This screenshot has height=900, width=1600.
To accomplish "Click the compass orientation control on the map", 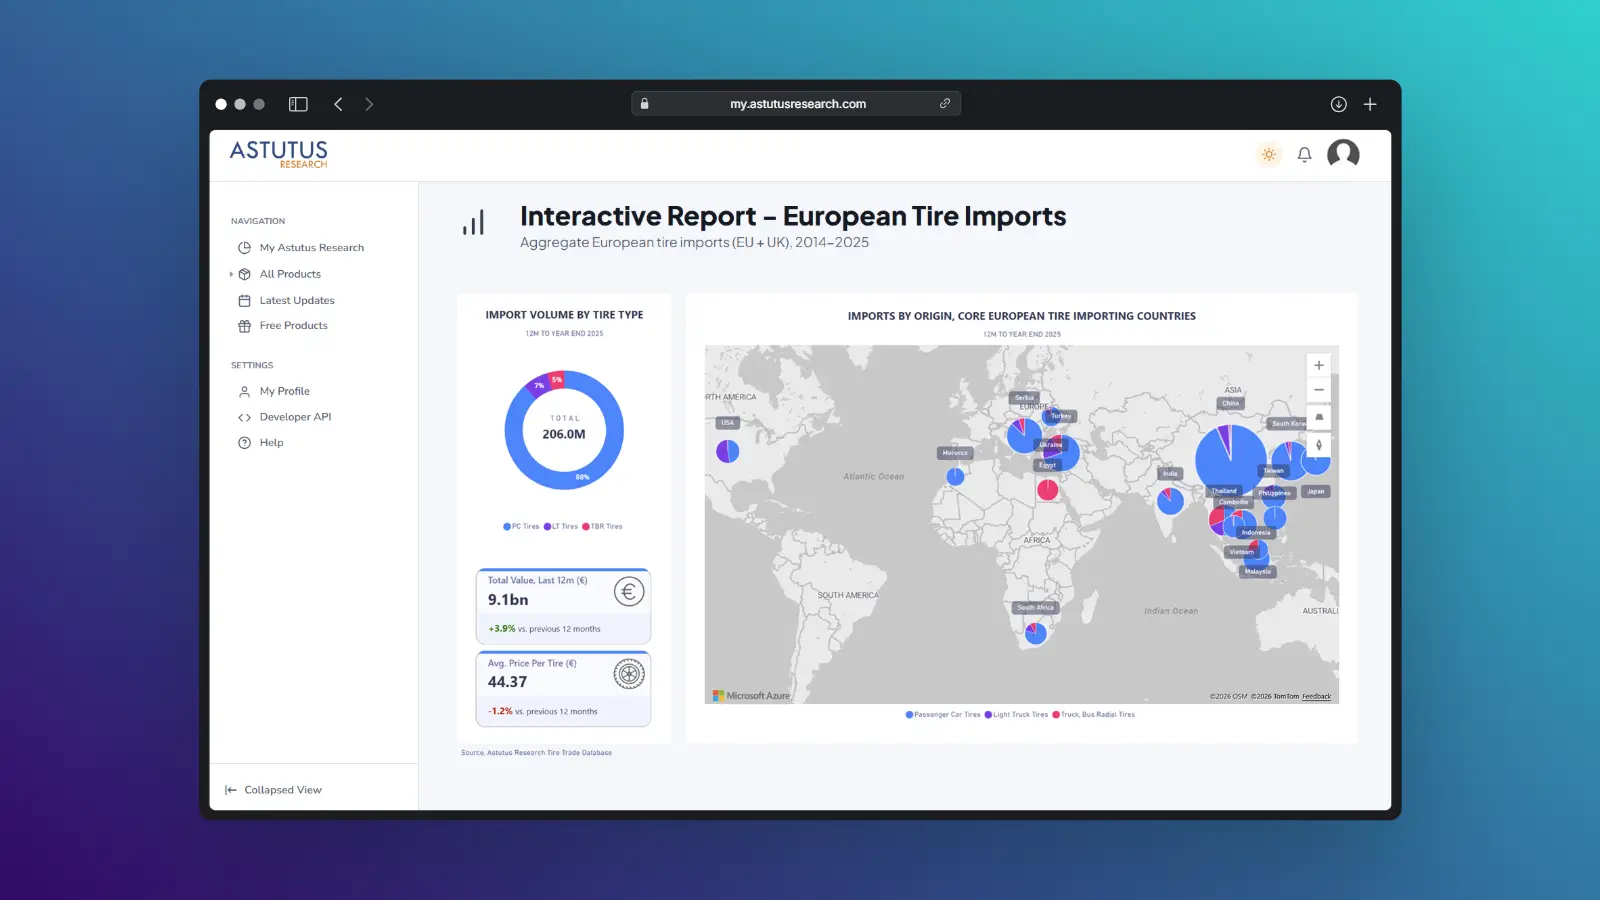I will click(1318, 444).
